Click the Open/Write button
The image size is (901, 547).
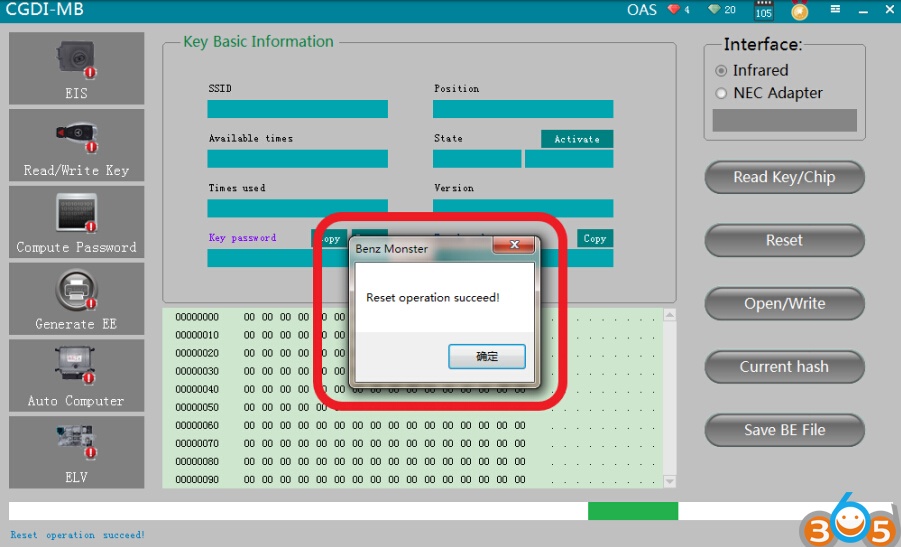click(784, 303)
